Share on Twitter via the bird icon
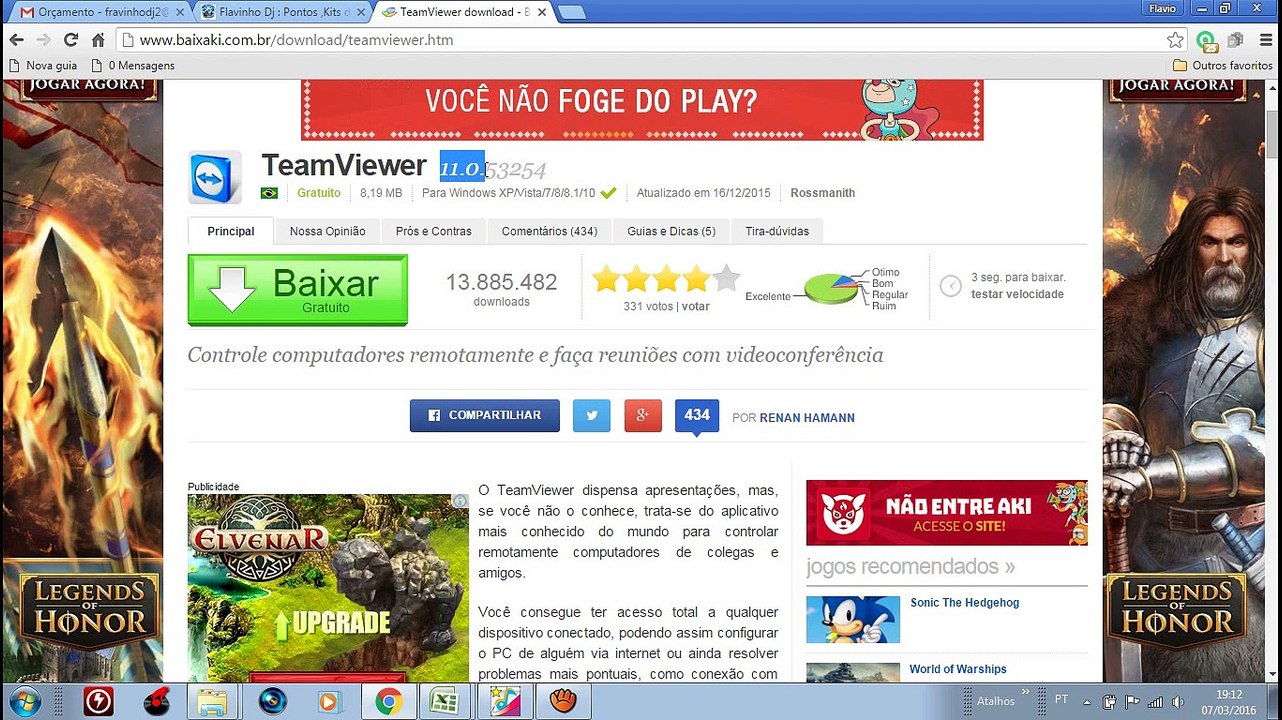Screen dimensions: 1282x720 (x=592, y=415)
